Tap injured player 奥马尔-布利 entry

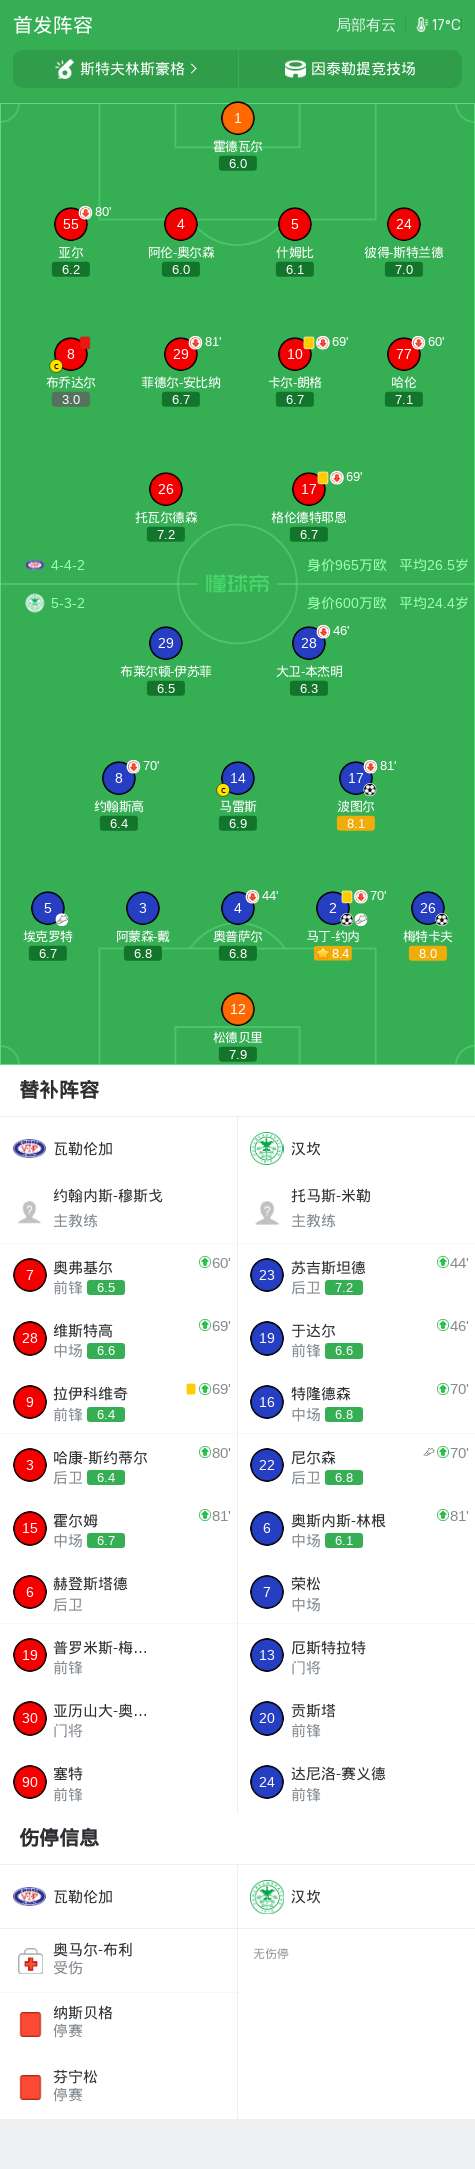(119, 1959)
